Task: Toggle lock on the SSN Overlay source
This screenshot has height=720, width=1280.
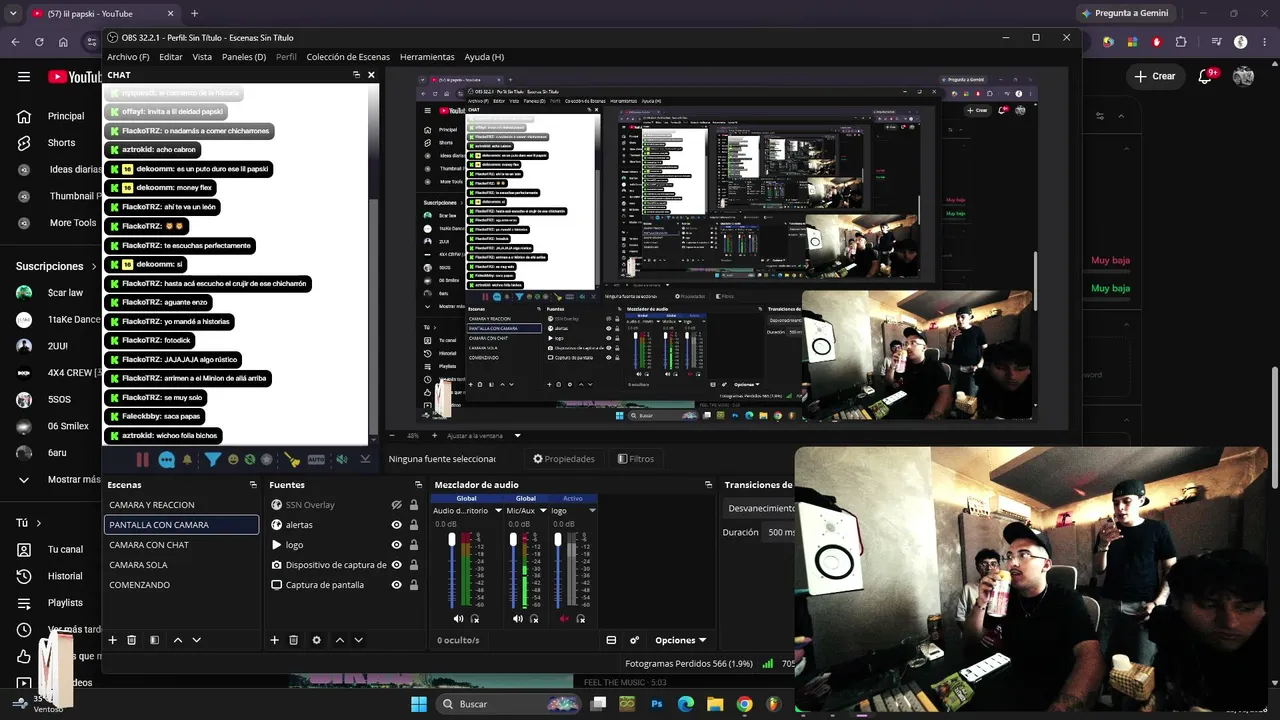Action: click(414, 505)
